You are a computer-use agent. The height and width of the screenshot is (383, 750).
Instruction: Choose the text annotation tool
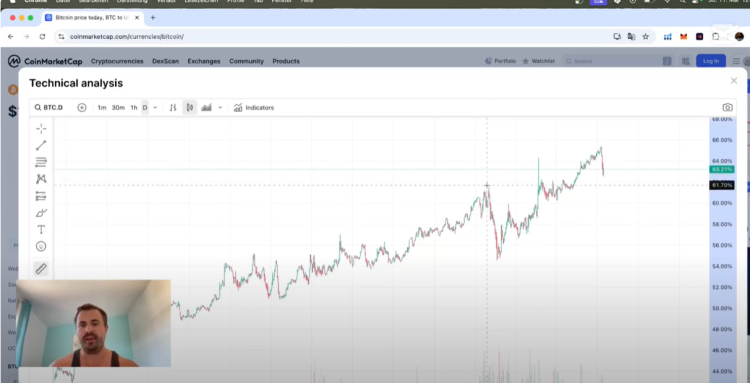[x=41, y=230]
